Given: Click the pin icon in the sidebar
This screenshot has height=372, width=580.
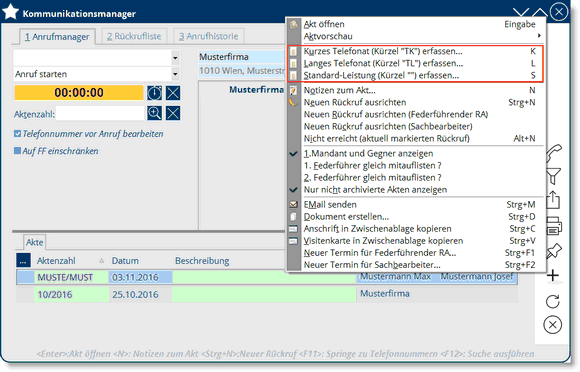Looking at the screenshot, I should click(553, 251).
